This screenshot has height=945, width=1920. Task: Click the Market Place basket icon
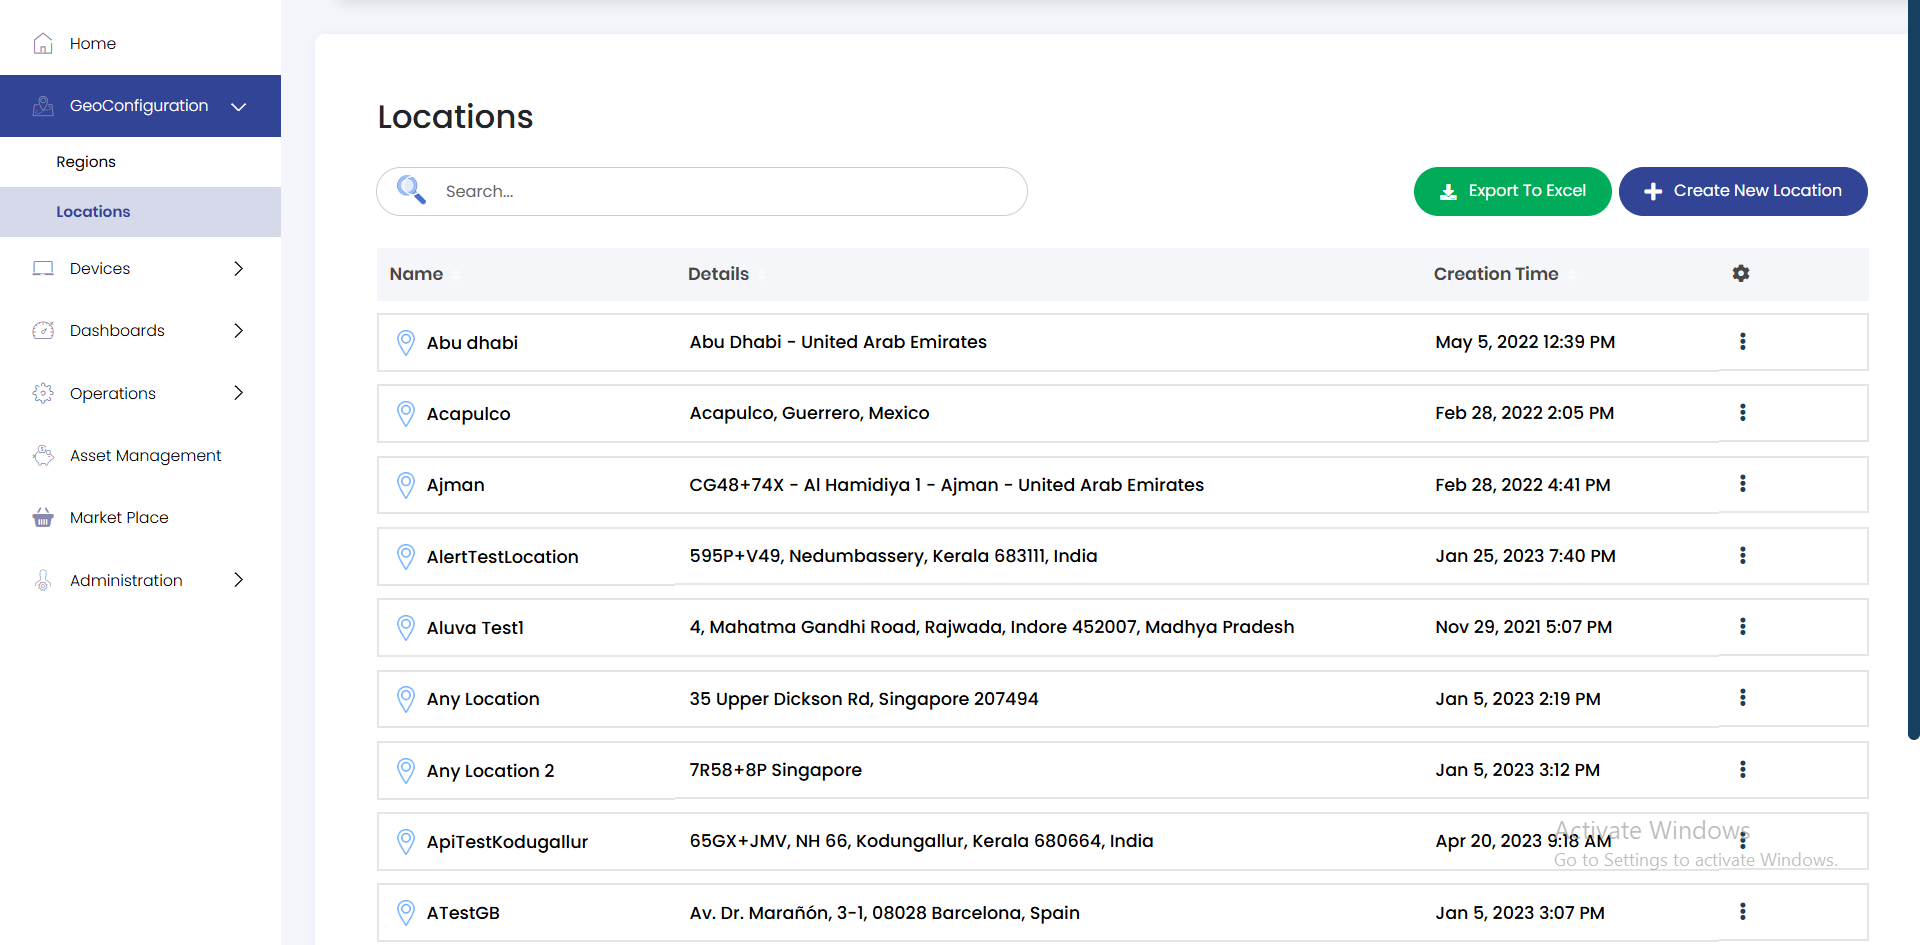(43, 518)
